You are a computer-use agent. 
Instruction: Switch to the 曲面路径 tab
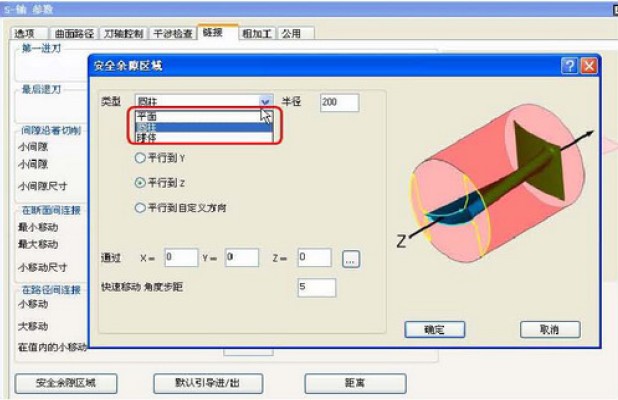(x=74, y=33)
